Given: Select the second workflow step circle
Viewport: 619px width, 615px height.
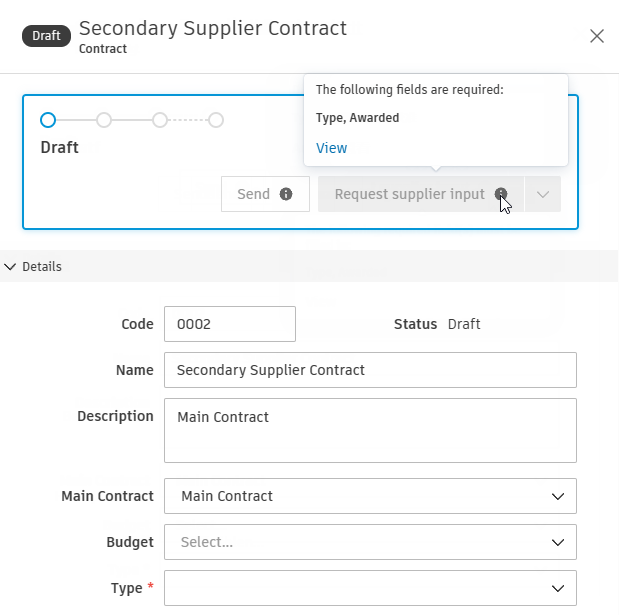Looking at the screenshot, I should click(104, 120).
